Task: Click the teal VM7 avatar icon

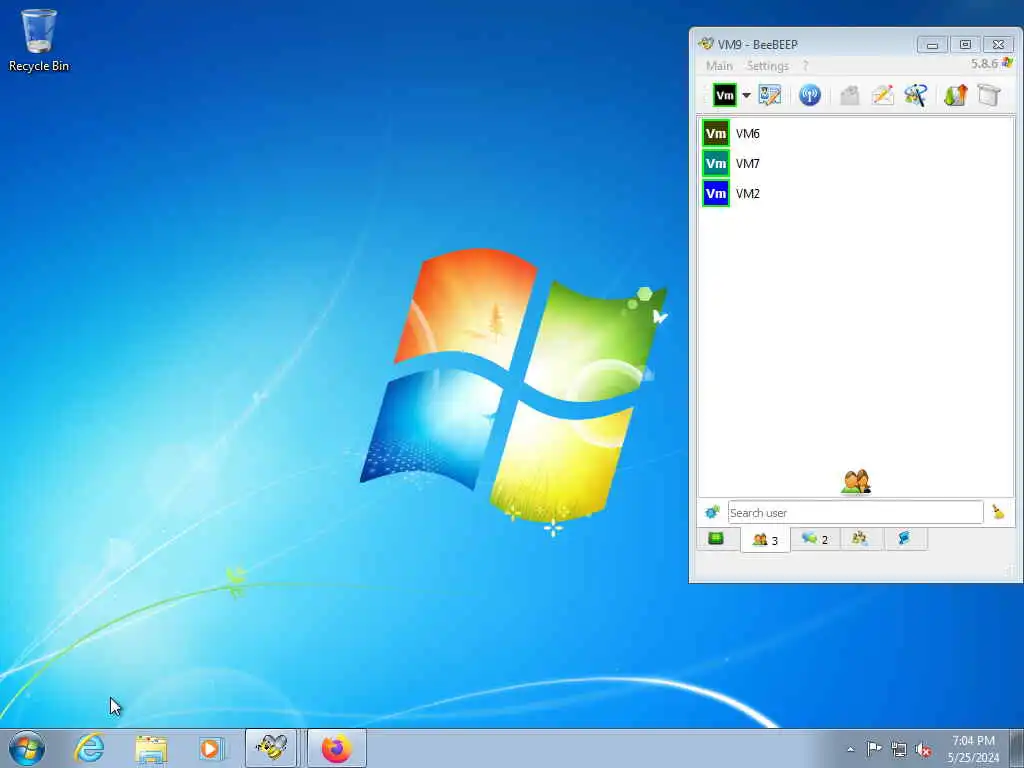Action: (716, 163)
